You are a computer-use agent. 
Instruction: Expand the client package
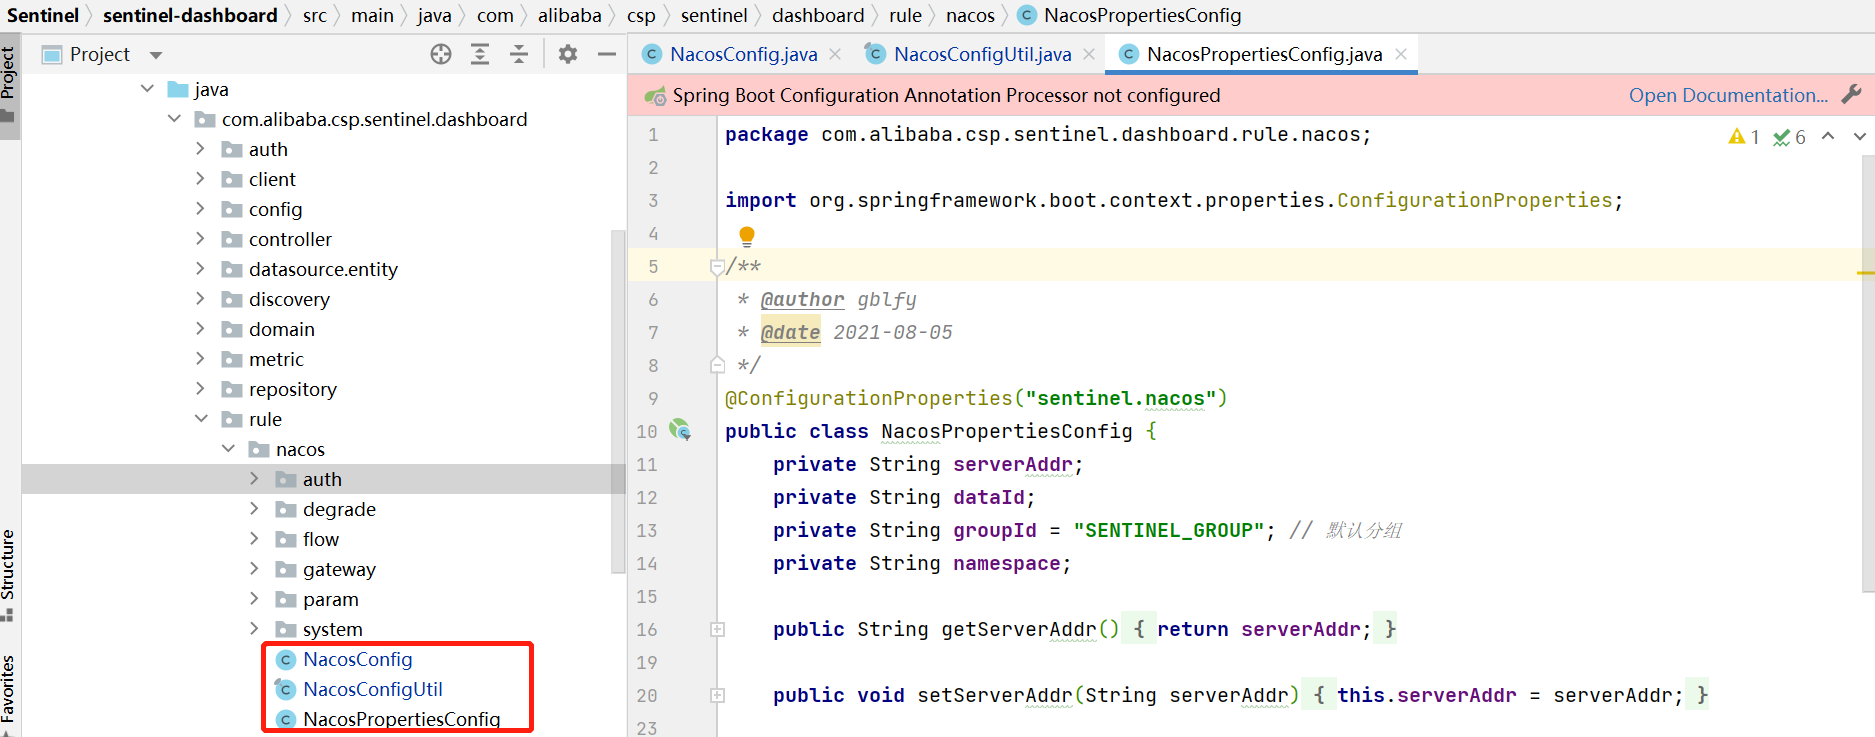[200, 179]
